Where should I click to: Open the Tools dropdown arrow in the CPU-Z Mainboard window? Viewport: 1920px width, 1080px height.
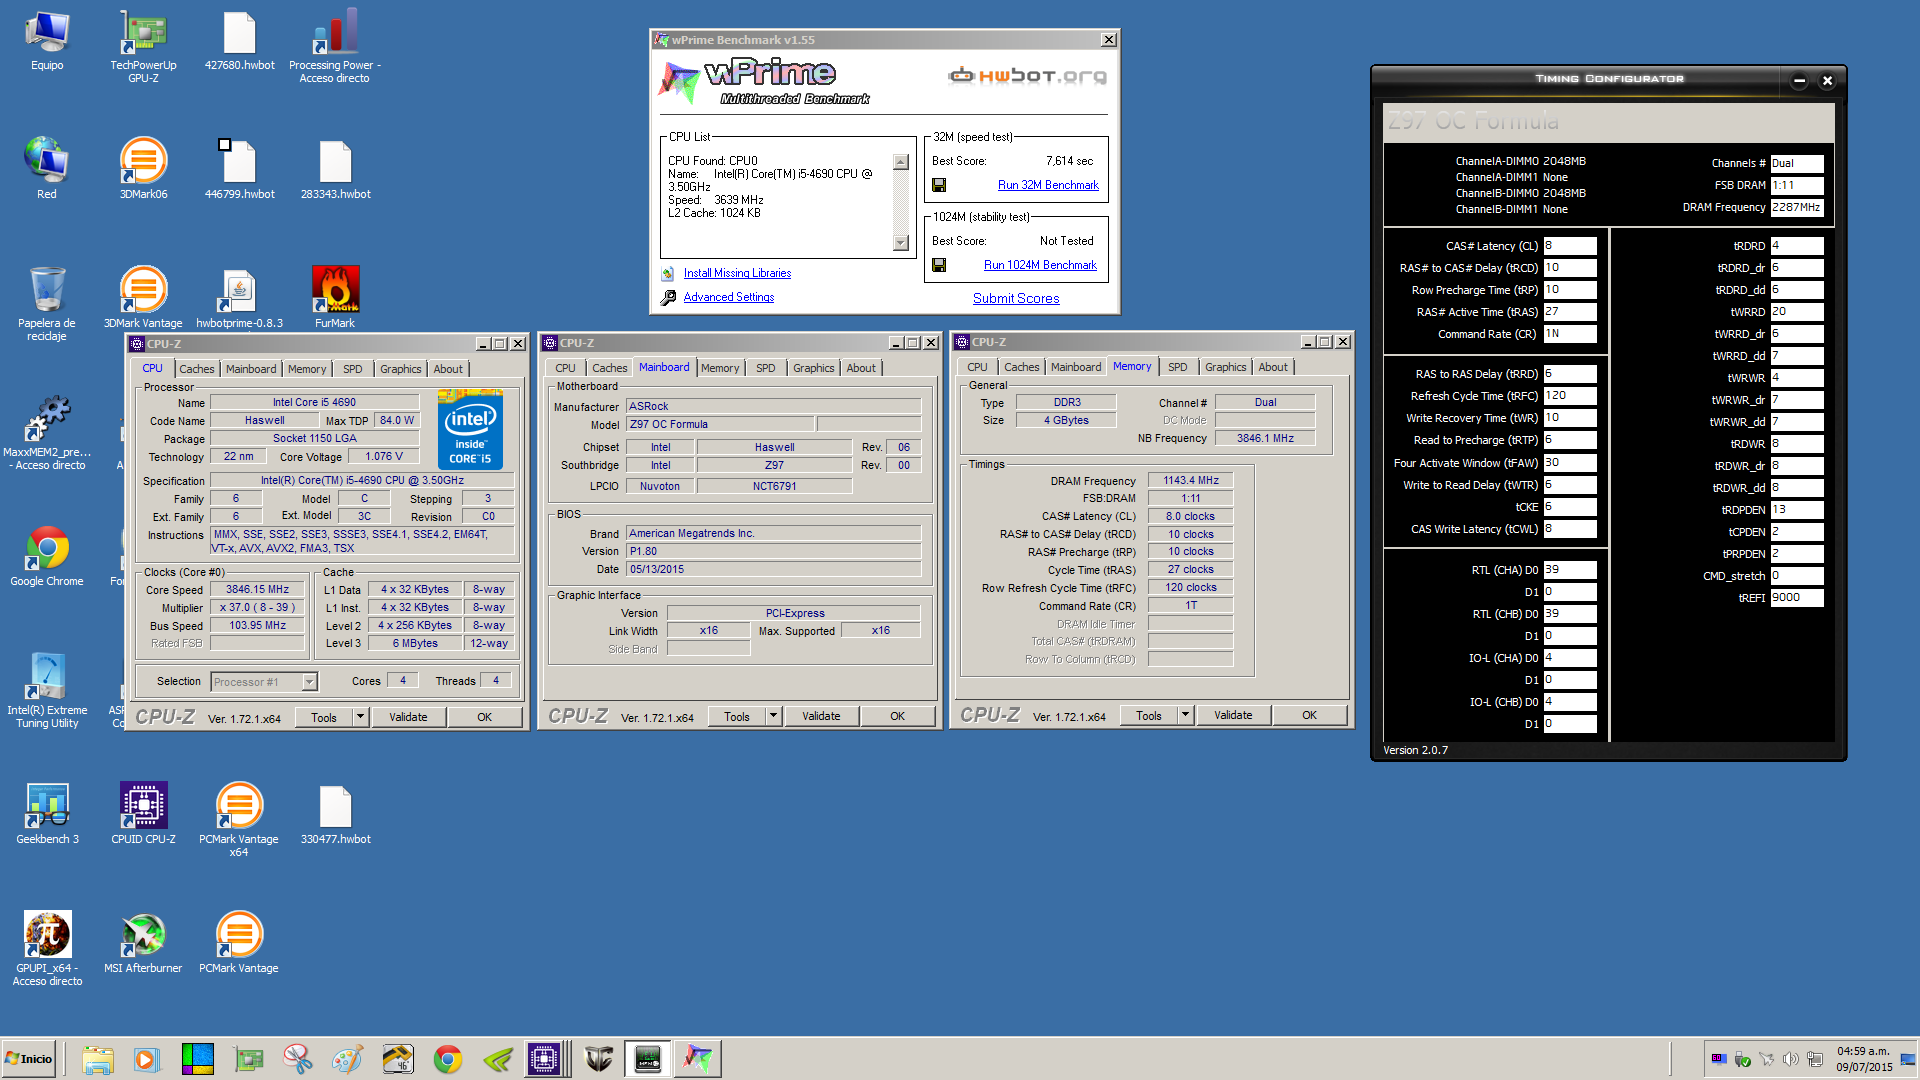pyautogui.click(x=774, y=716)
